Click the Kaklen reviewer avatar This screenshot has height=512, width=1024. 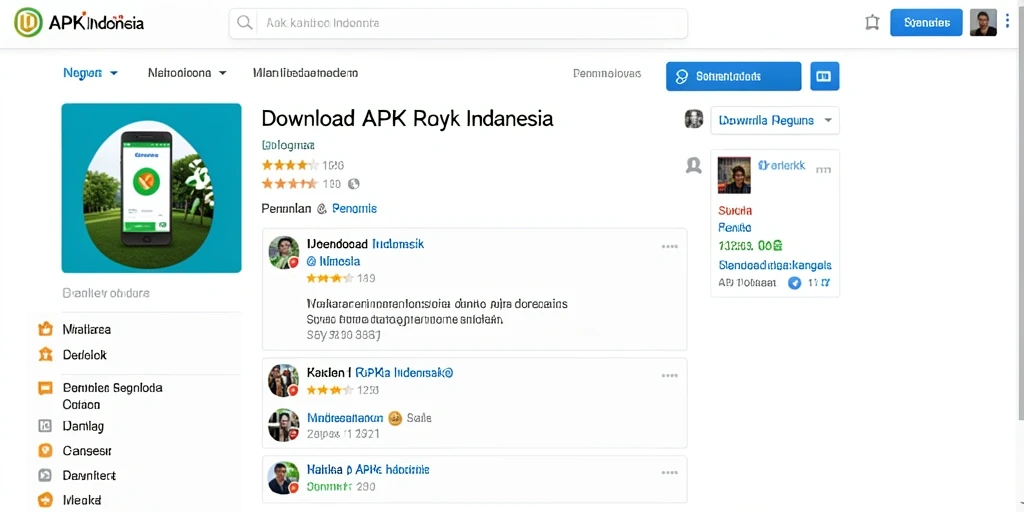click(x=283, y=380)
